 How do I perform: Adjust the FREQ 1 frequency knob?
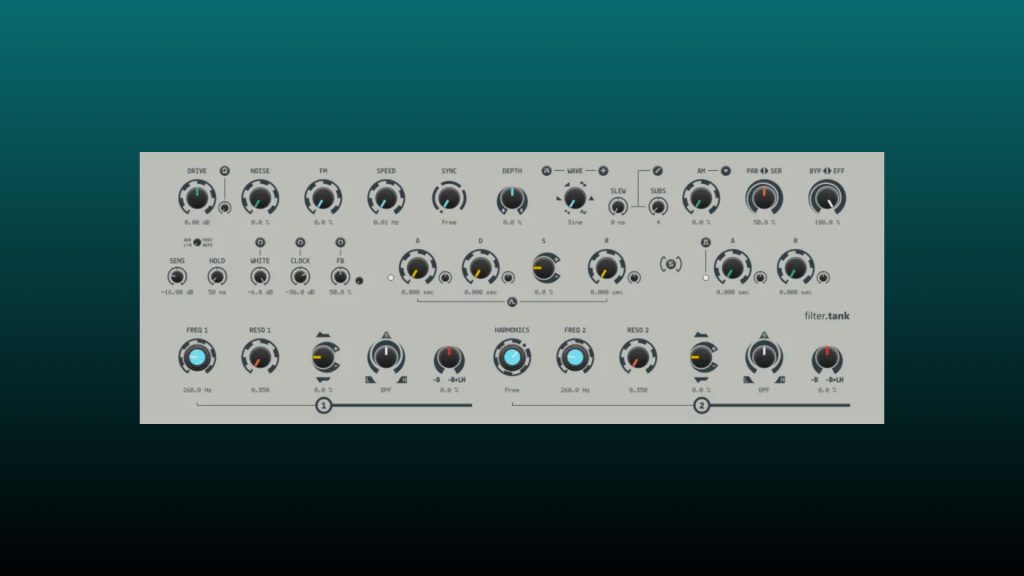(197, 355)
